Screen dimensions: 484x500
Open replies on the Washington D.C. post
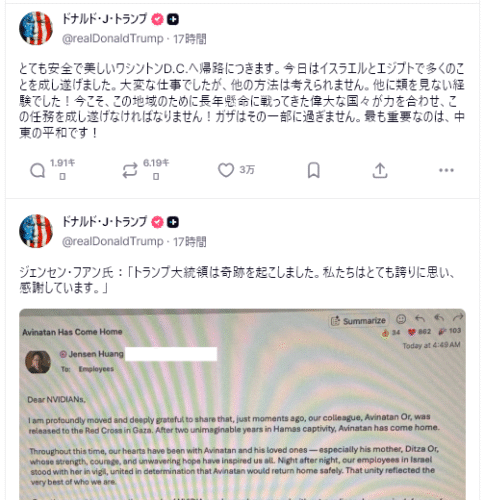coord(38,171)
